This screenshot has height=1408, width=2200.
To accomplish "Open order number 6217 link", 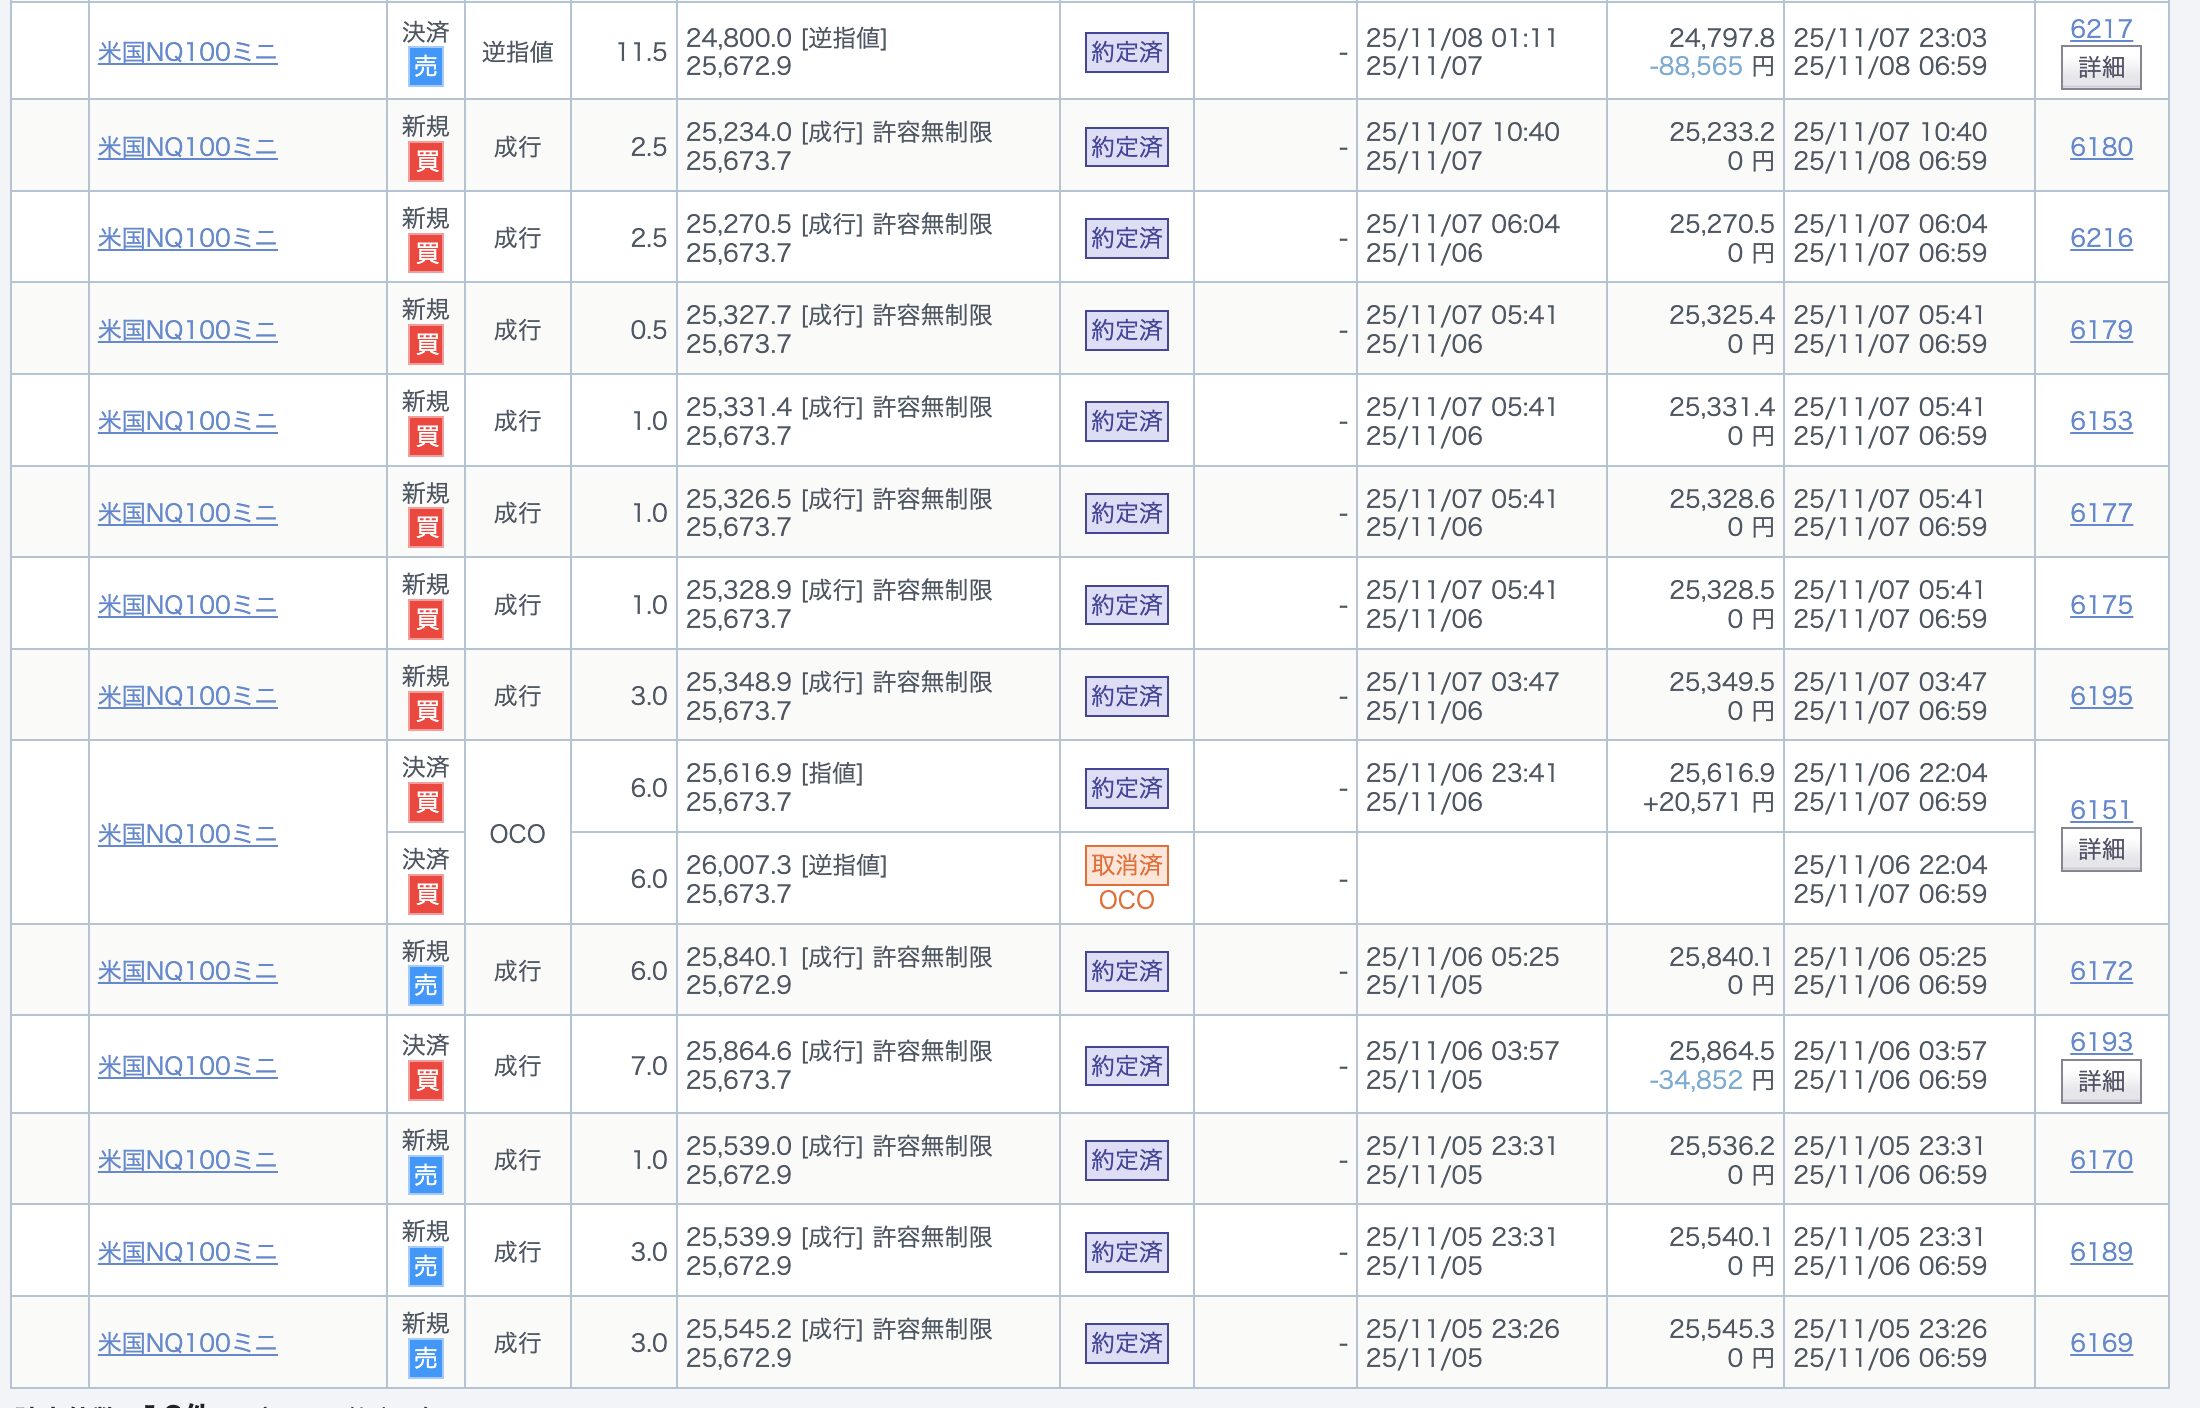I will click(x=2100, y=29).
